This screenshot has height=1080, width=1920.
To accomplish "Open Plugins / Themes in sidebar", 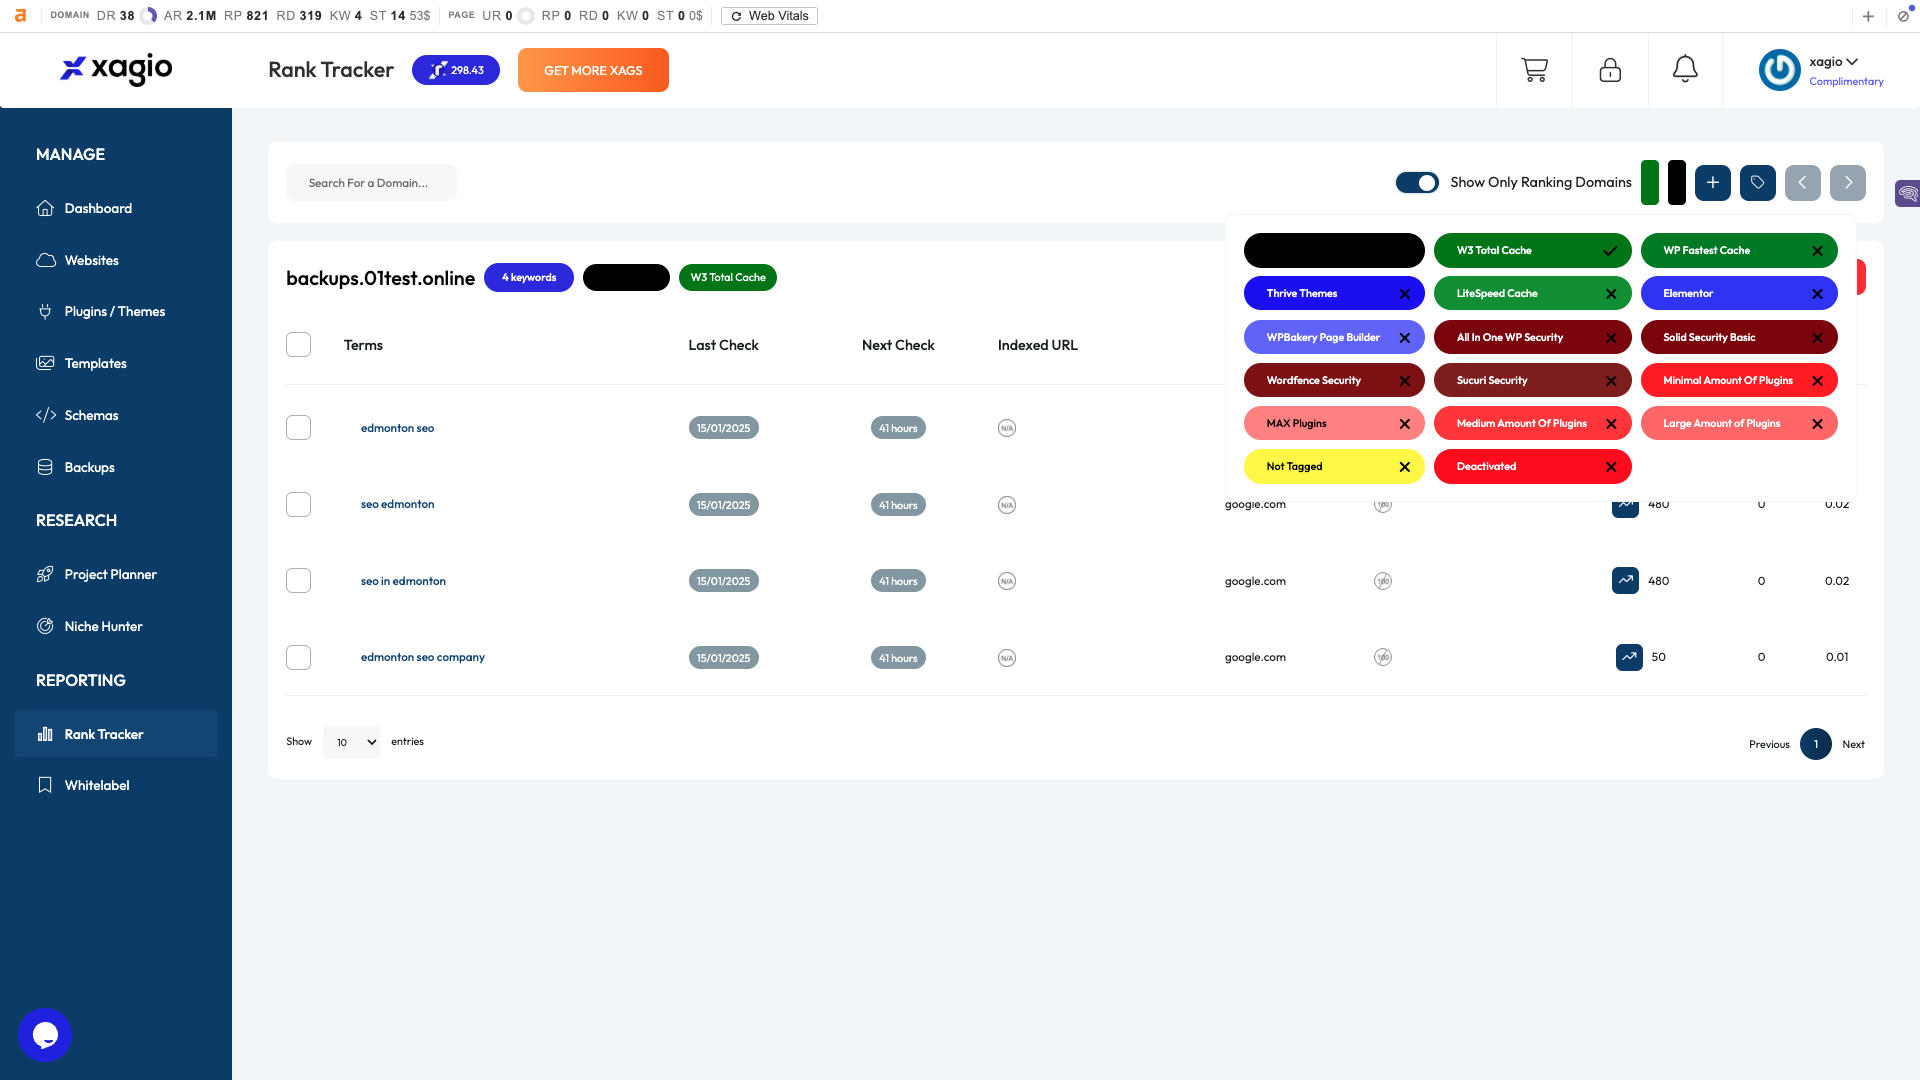I will (115, 311).
